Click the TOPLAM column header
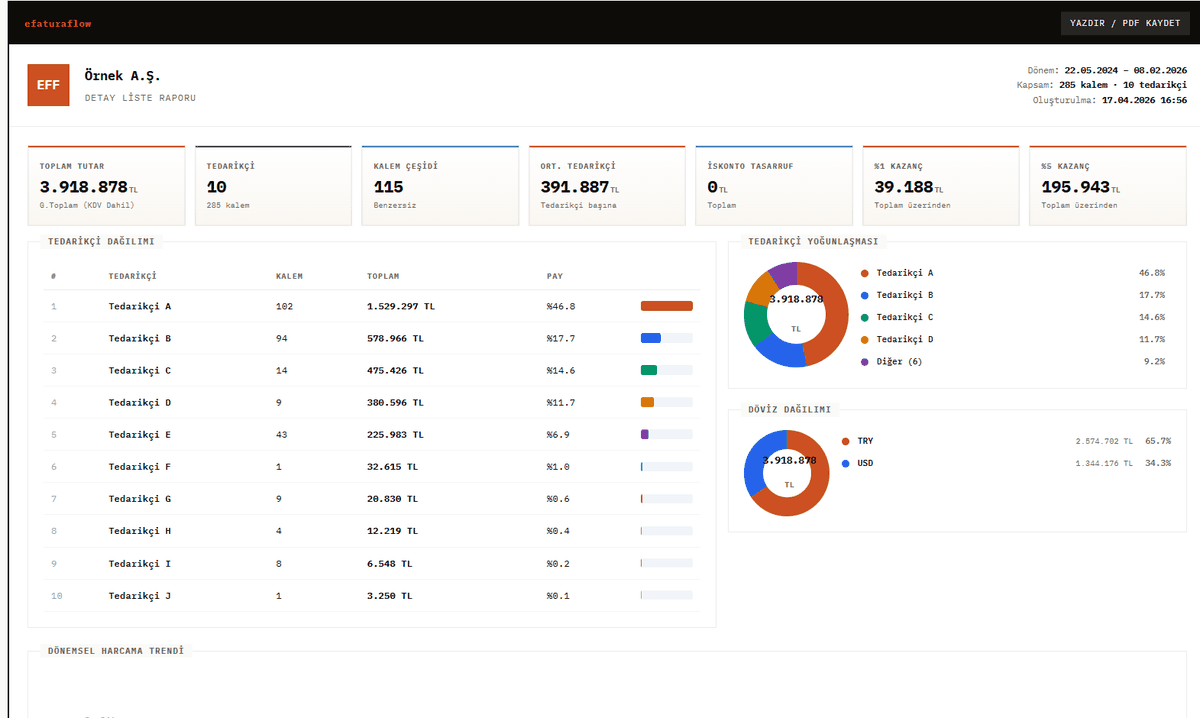 [x=384, y=276]
